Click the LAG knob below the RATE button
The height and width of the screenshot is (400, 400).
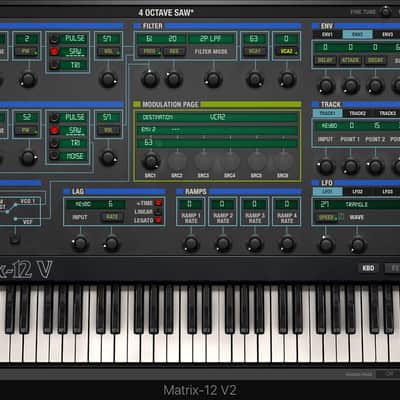(x=112, y=244)
